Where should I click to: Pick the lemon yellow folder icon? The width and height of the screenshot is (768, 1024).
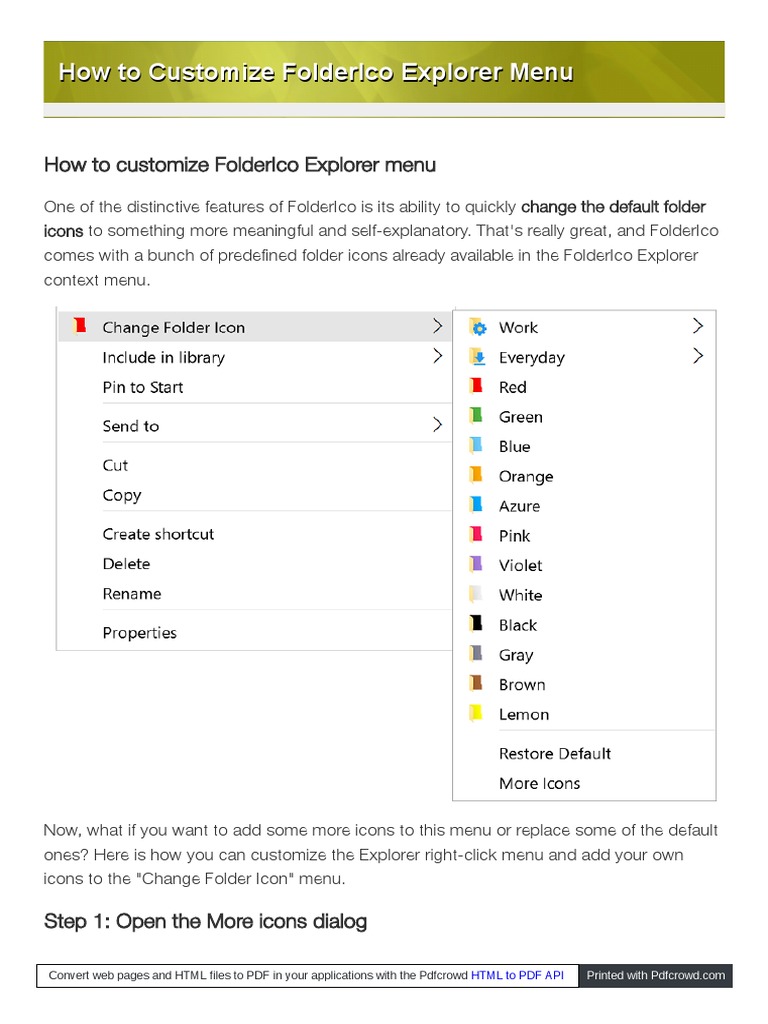click(477, 714)
